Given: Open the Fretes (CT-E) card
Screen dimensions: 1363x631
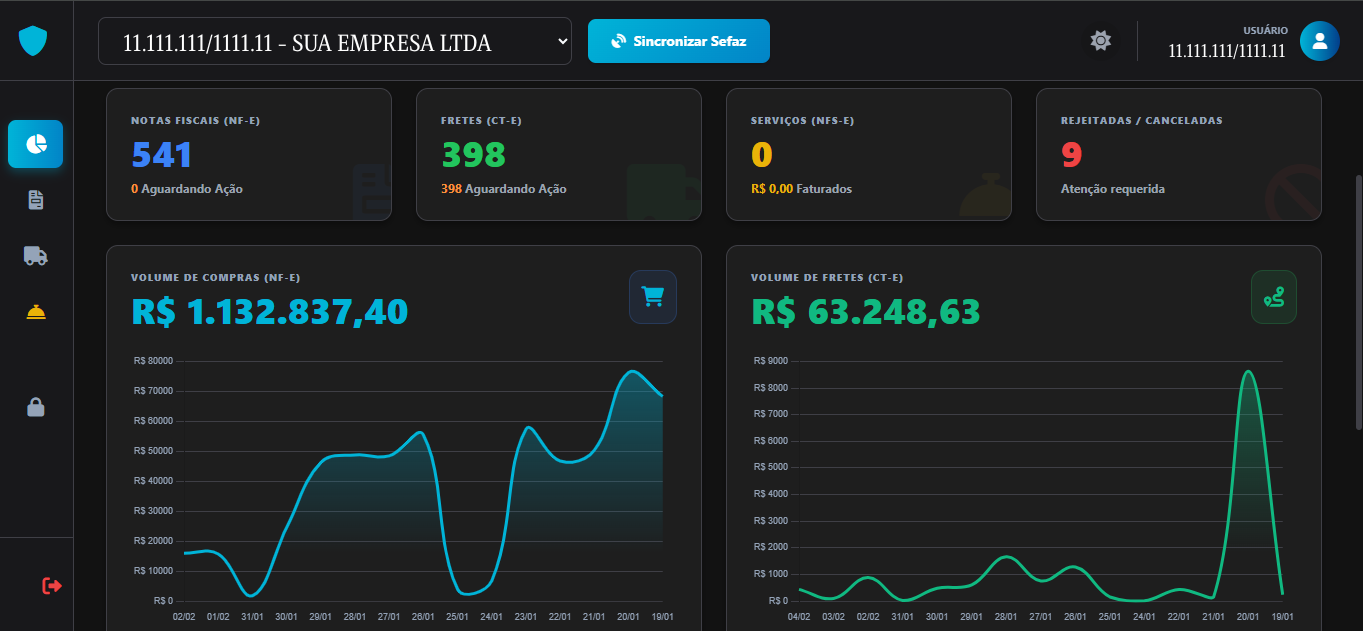Looking at the screenshot, I should coord(559,154).
